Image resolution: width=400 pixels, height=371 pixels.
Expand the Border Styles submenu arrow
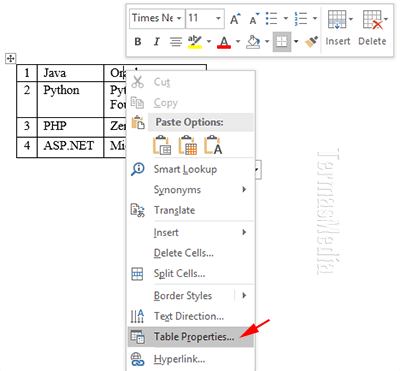[x=244, y=295]
